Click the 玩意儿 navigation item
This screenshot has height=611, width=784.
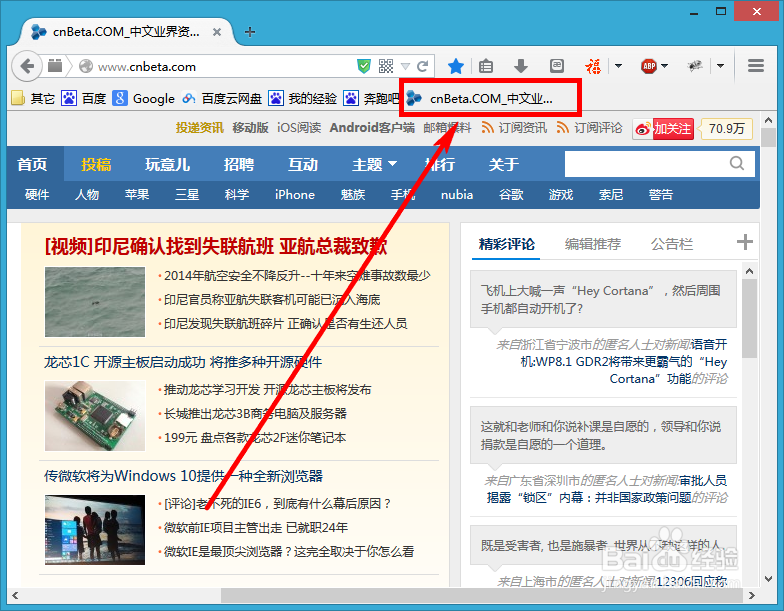[168, 164]
